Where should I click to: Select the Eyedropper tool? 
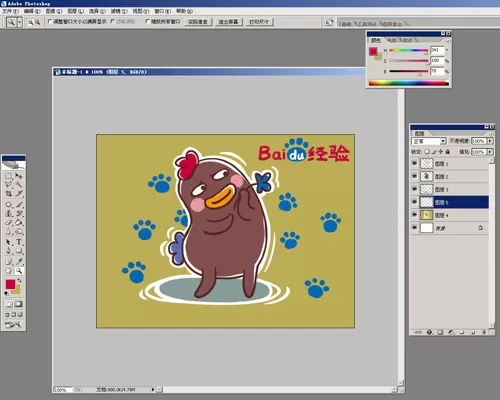coord(19,262)
